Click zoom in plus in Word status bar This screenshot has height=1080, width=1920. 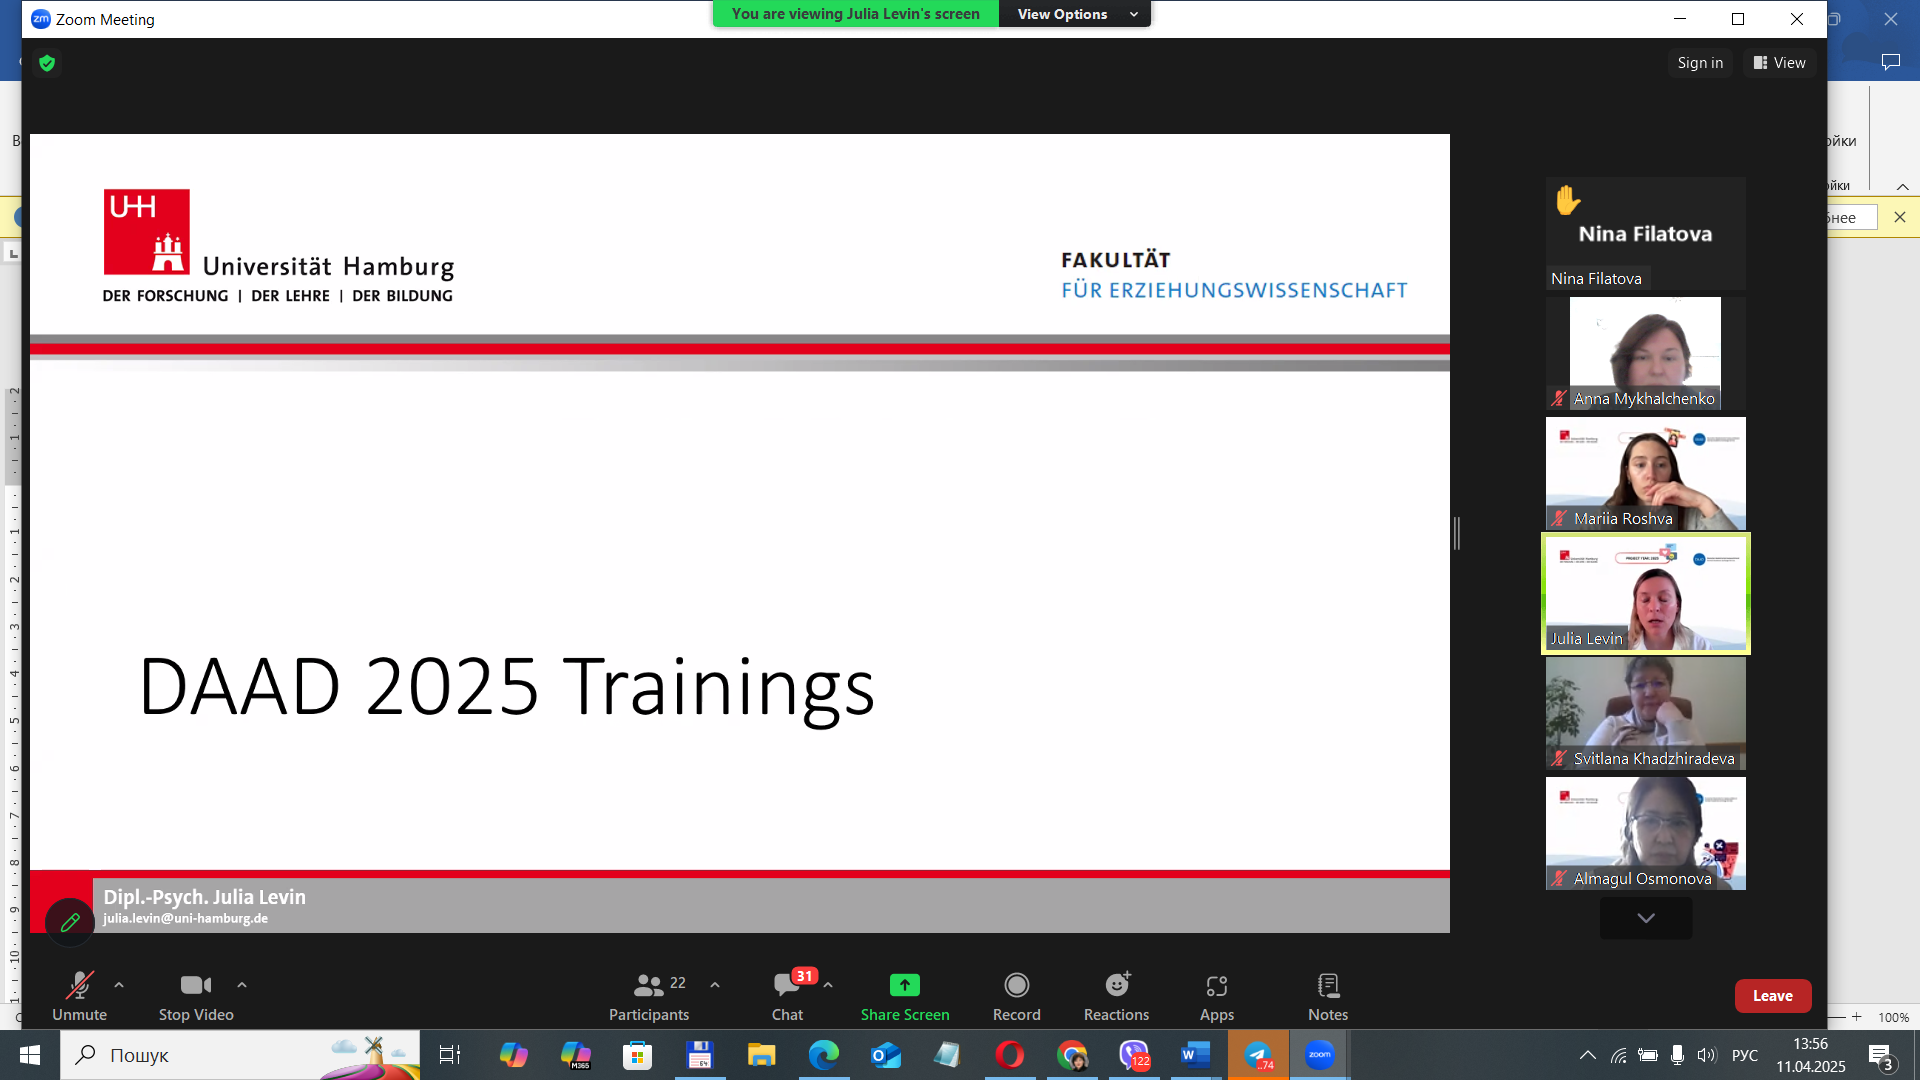(x=1857, y=1017)
